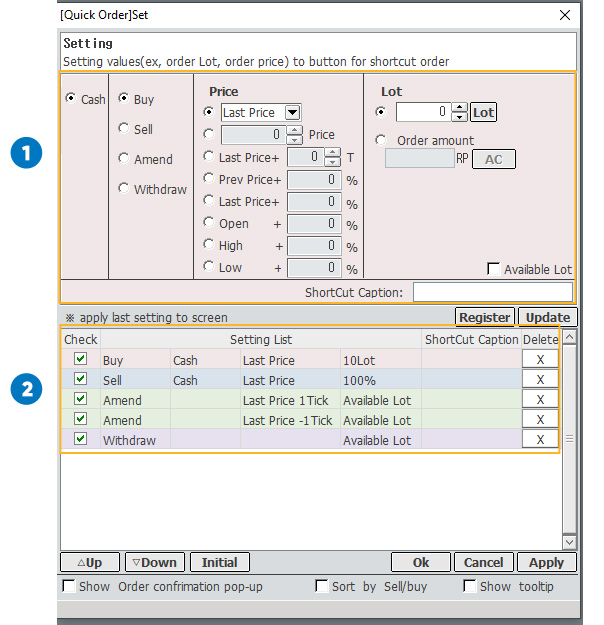Toggle Show Order confirmation pop-up checkbox

pyautogui.click(x=69, y=586)
